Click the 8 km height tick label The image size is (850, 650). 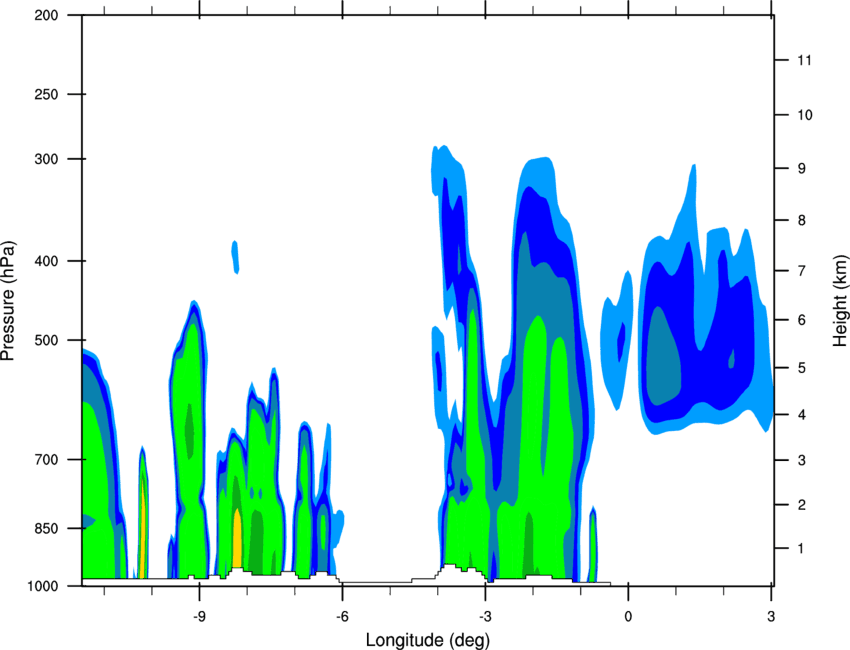(801, 220)
